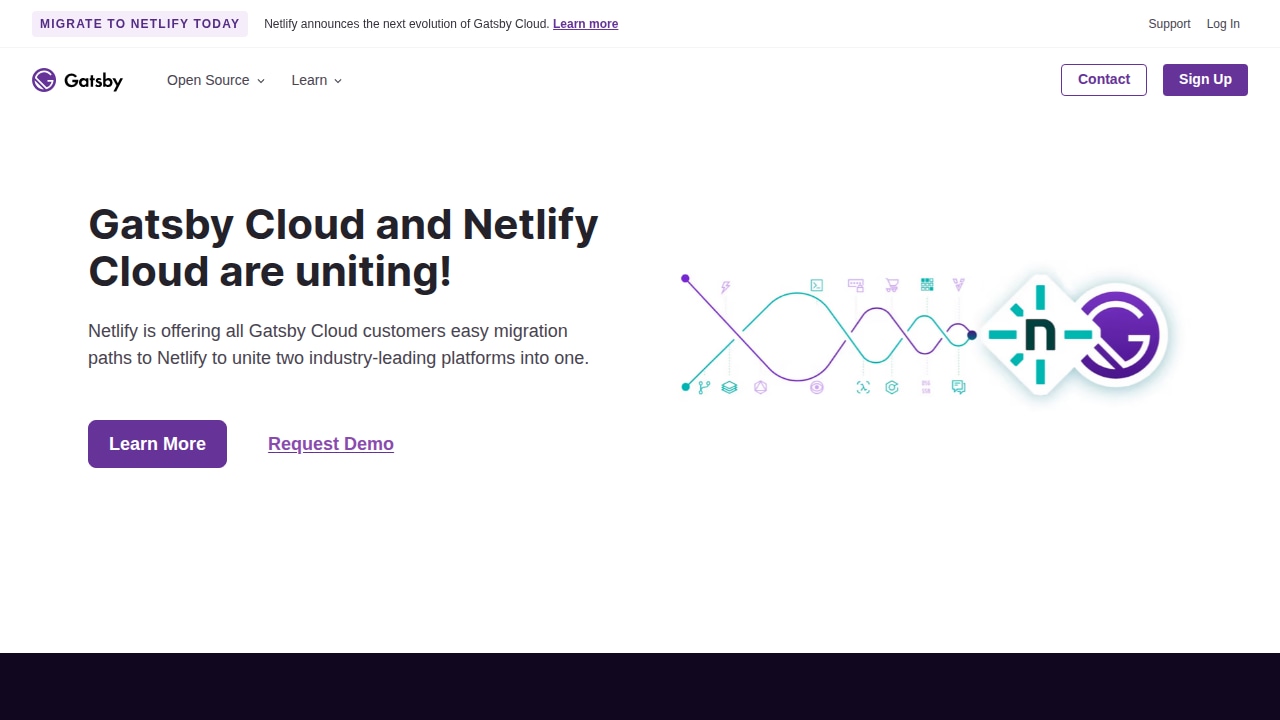Expand the Learn dropdown in the navigation
The height and width of the screenshot is (720, 1280).
[x=317, y=80]
